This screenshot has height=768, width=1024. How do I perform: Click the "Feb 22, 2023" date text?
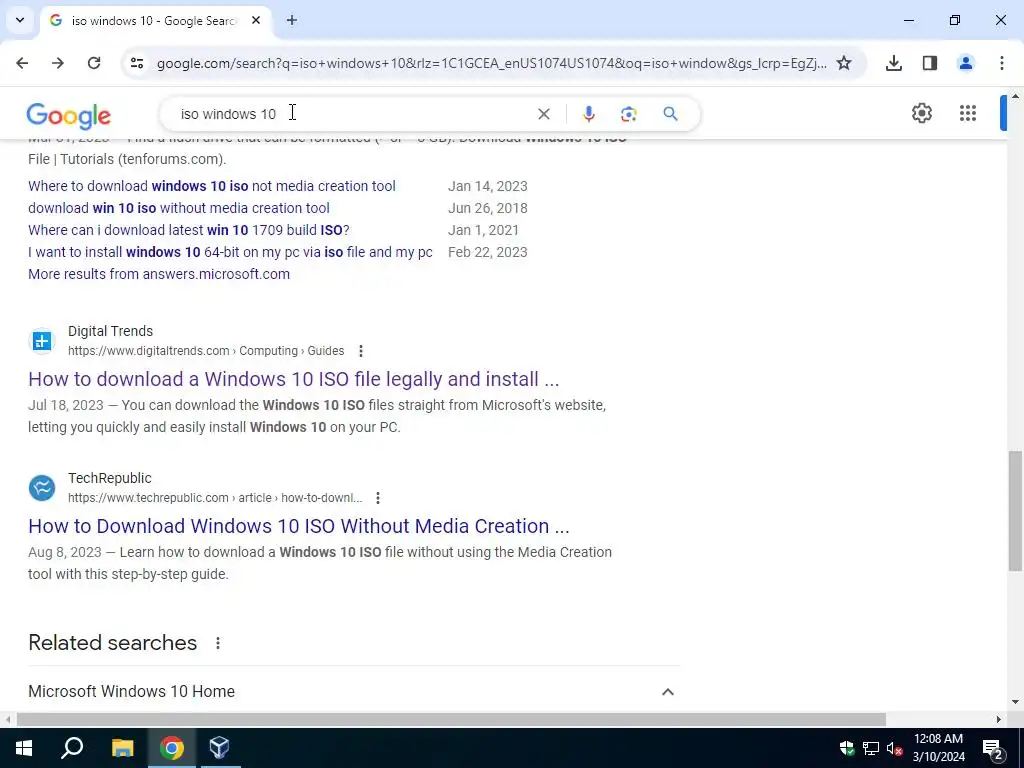point(487,252)
